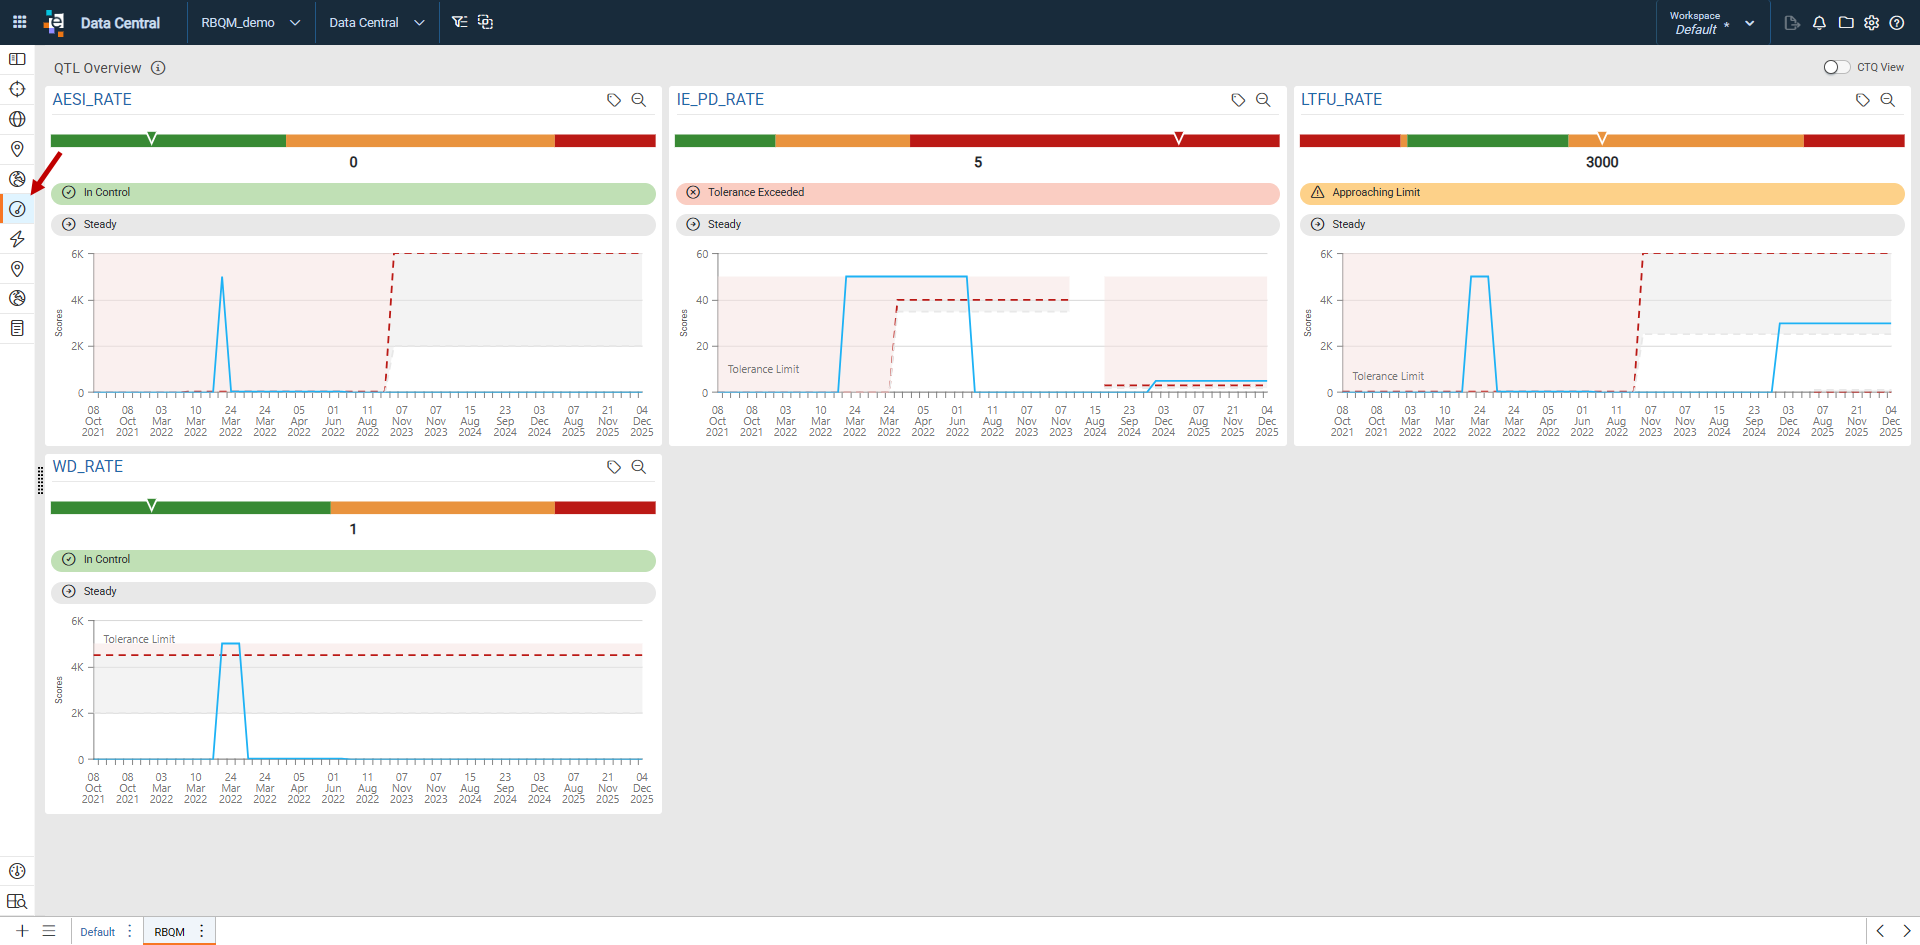Click the tag icon on AESI_RATE card

[x=614, y=100]
